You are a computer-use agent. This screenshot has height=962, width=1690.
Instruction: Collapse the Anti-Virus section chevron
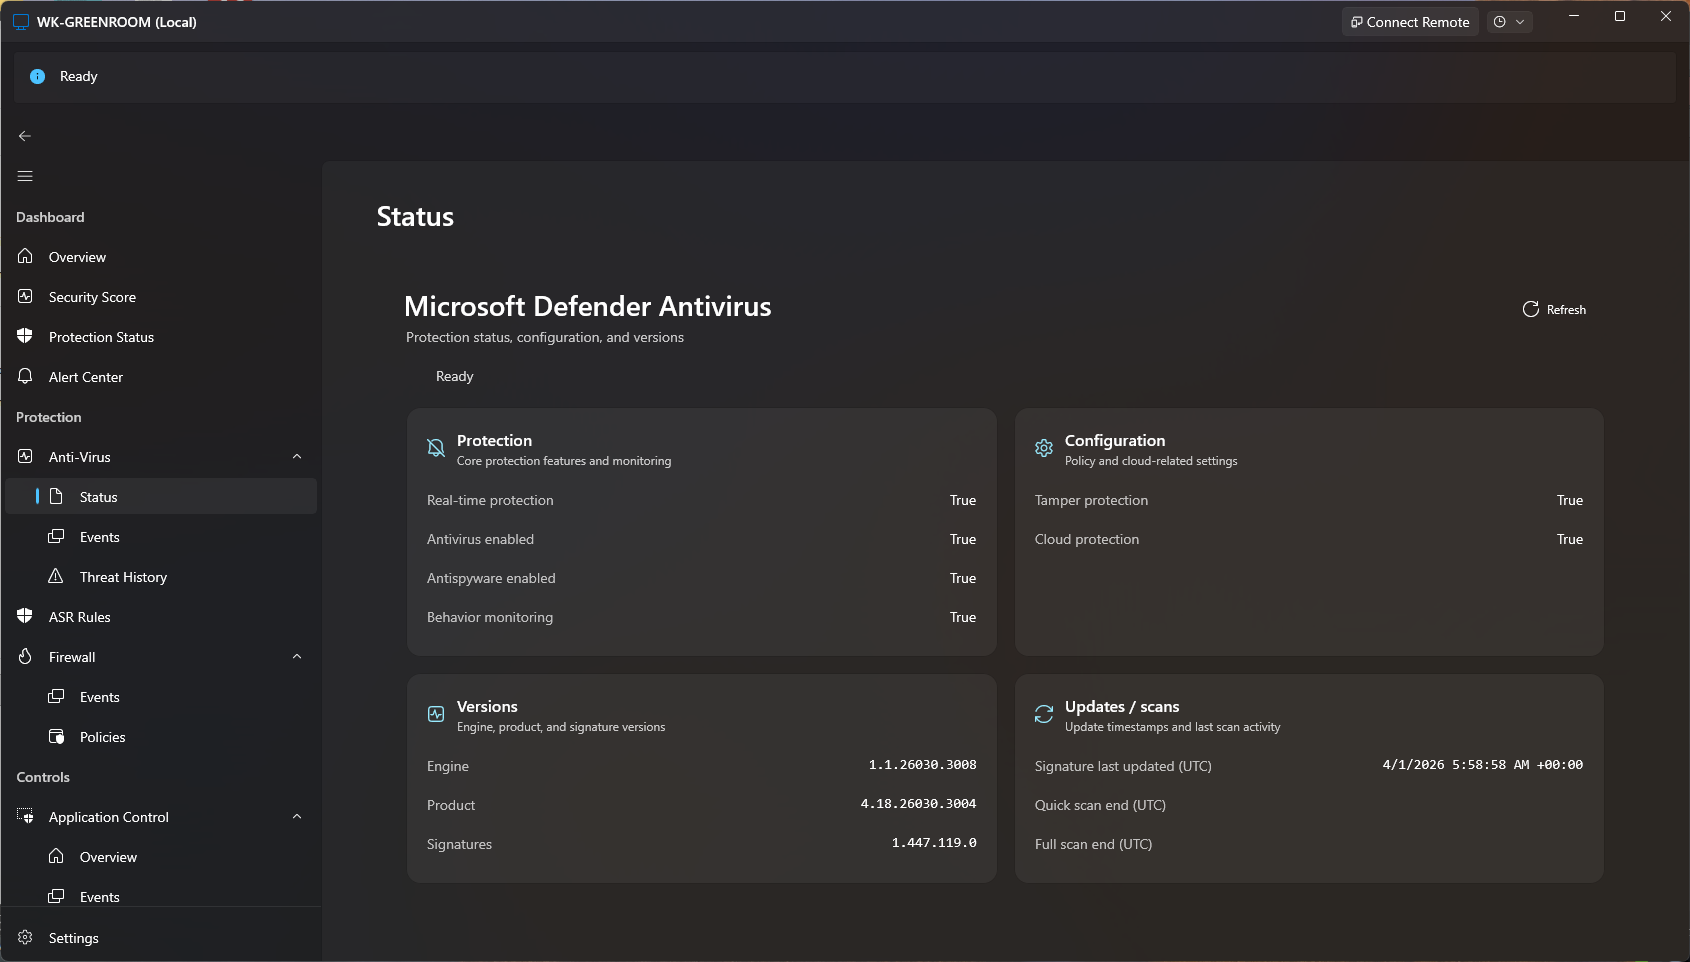tap(297, 456)
